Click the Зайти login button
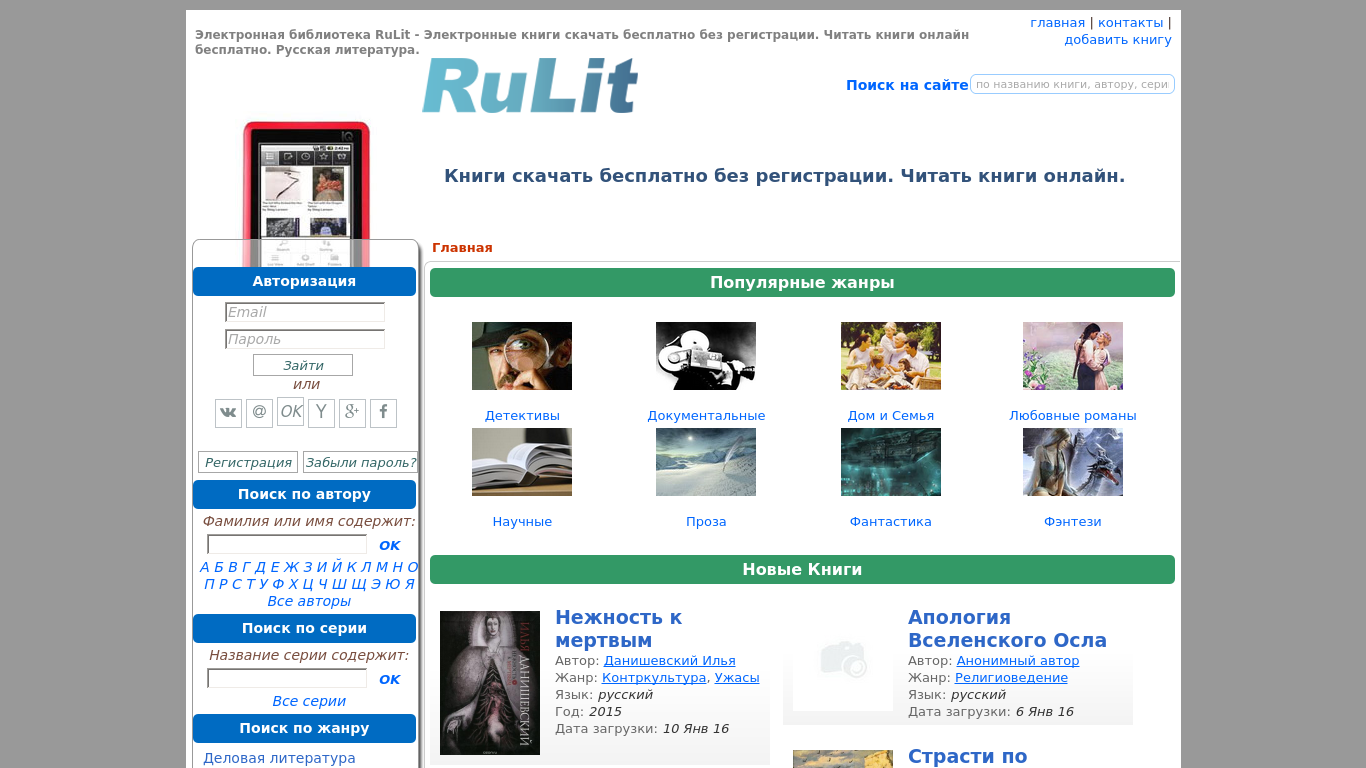This screenshot has width=1366, height=768. [x=303, y=365]
